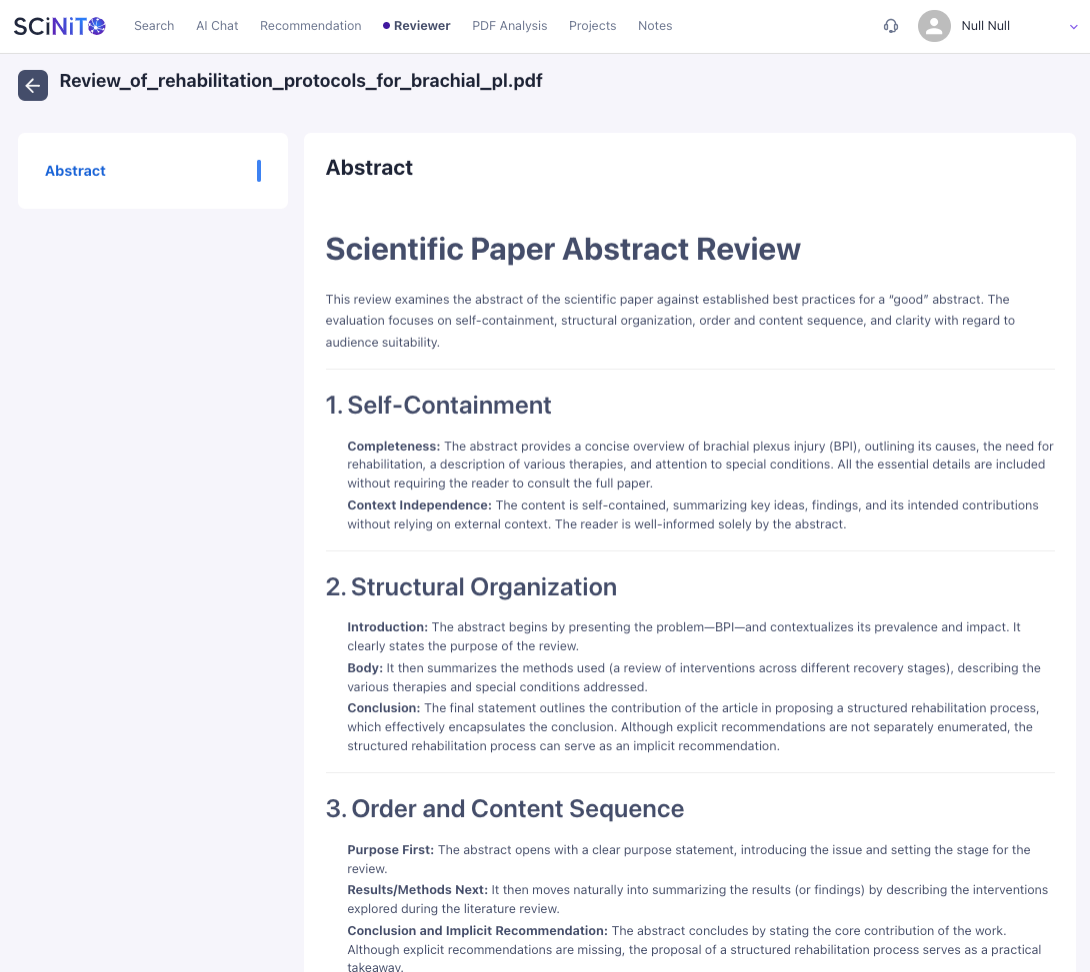Viewport: 1090px width, 972px height.
Task: Click the Scientific Paper Abstract Review heading
Action: (x=563, y=249)
